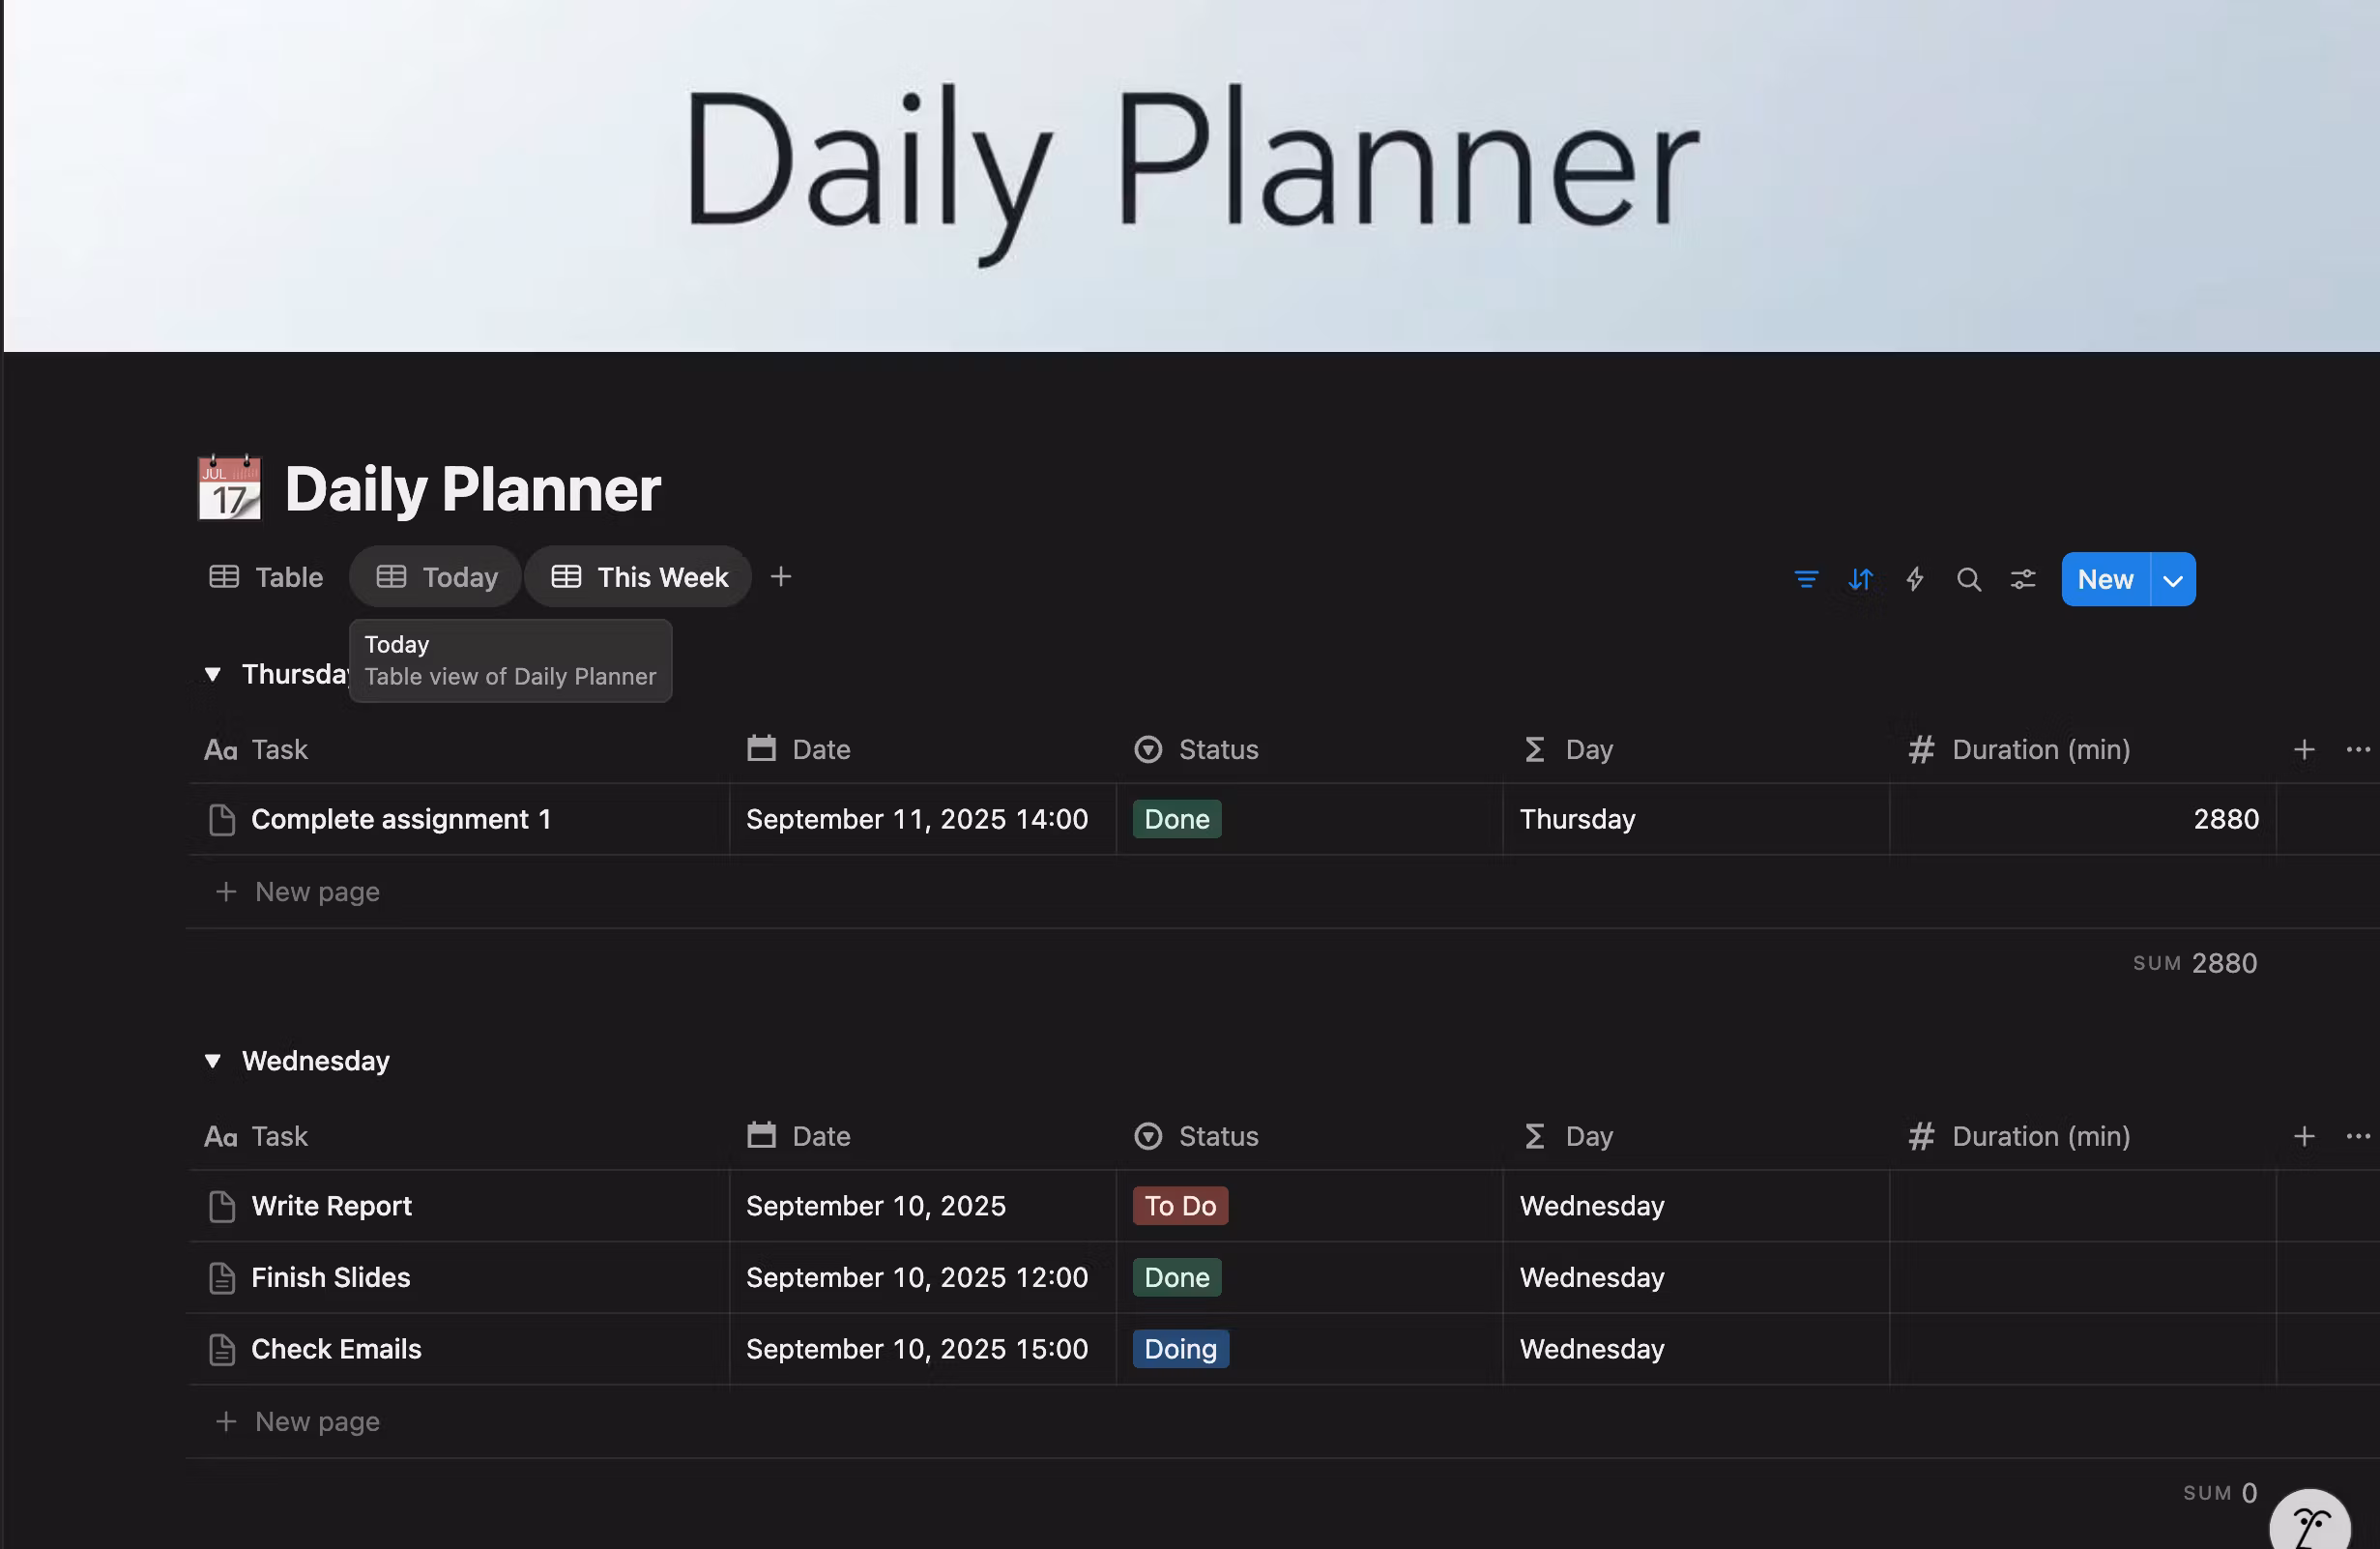This screenshot has height=1549, width=2380.
Task: Add a new view with plus icon
Action: click(781, 577)
